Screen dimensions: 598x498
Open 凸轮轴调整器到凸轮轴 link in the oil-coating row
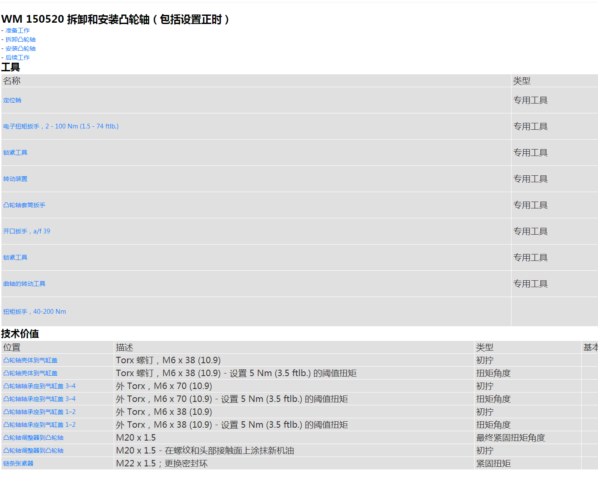click(33, 451)
